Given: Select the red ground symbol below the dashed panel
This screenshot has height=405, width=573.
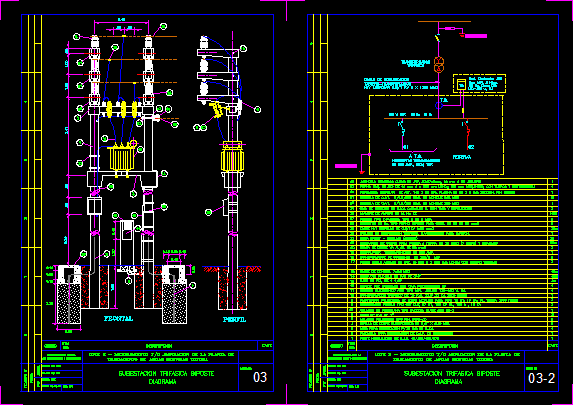Looking at the screenshot, I should click(362, 172).
